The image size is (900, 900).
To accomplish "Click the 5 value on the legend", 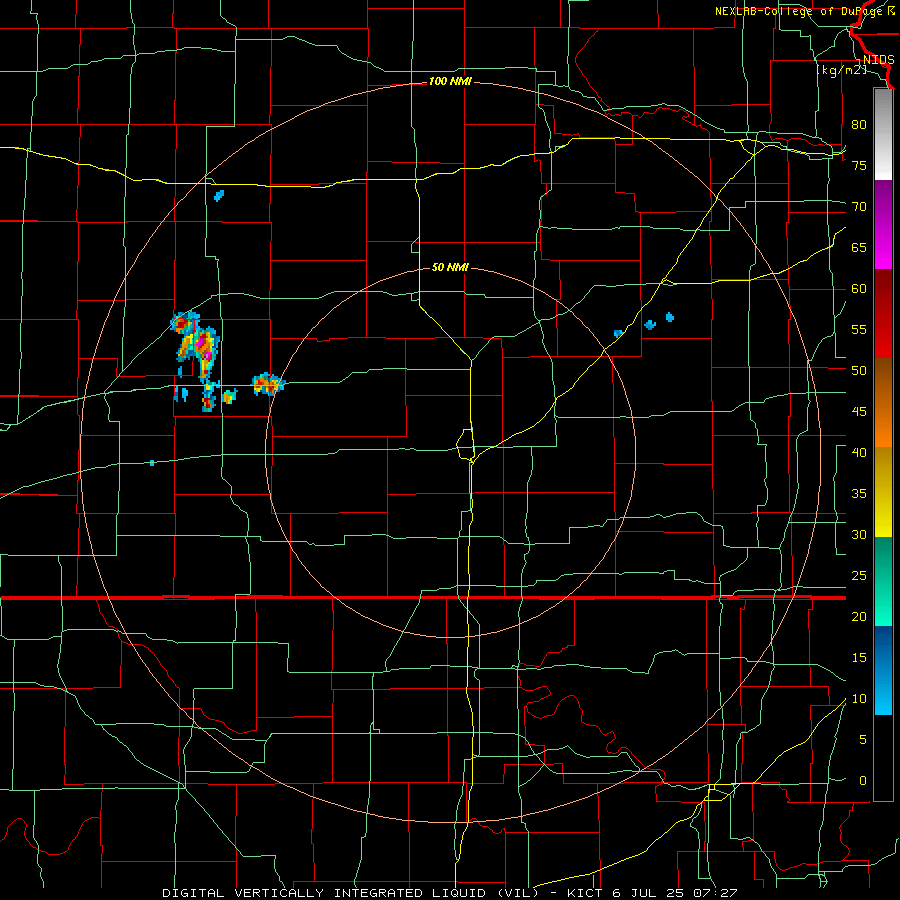I will coord(863,739).
